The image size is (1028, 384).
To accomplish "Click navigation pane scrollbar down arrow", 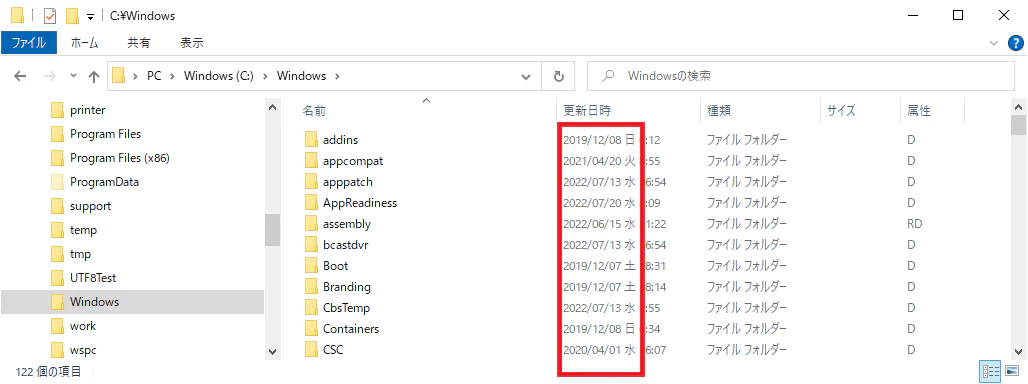I will point(272,352).
